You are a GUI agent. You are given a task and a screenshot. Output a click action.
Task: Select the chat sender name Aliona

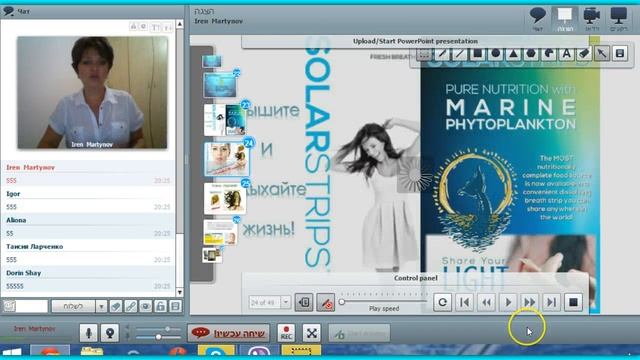tap(16, 220)
